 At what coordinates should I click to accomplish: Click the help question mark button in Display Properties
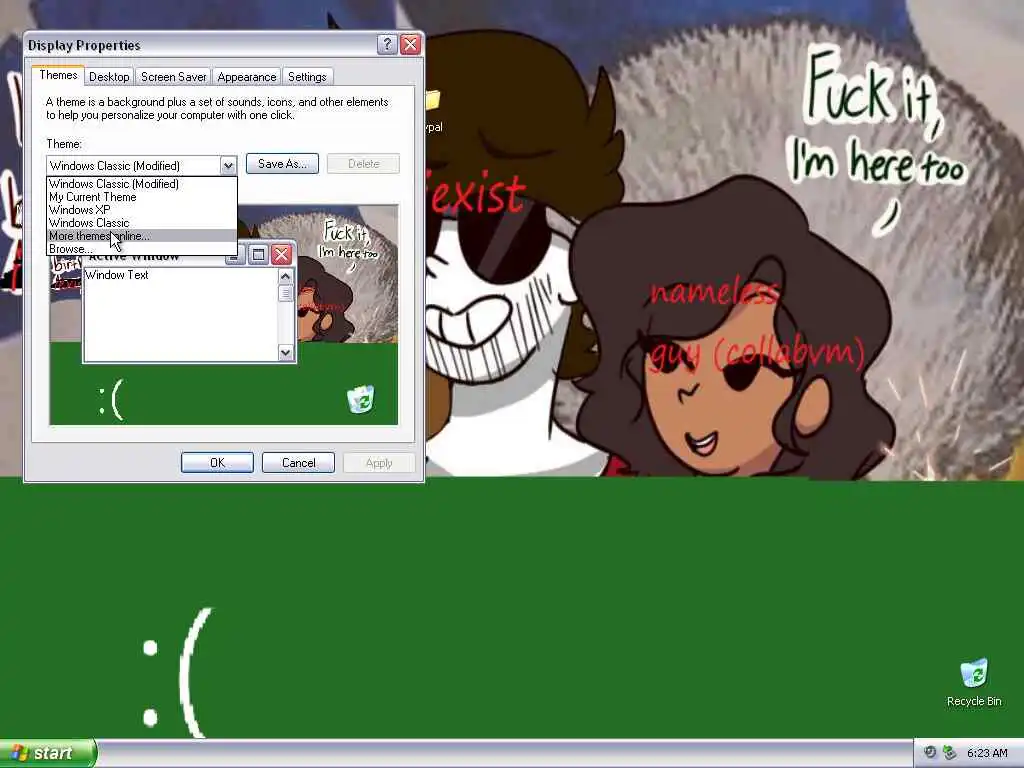click(x=387, y=44)
